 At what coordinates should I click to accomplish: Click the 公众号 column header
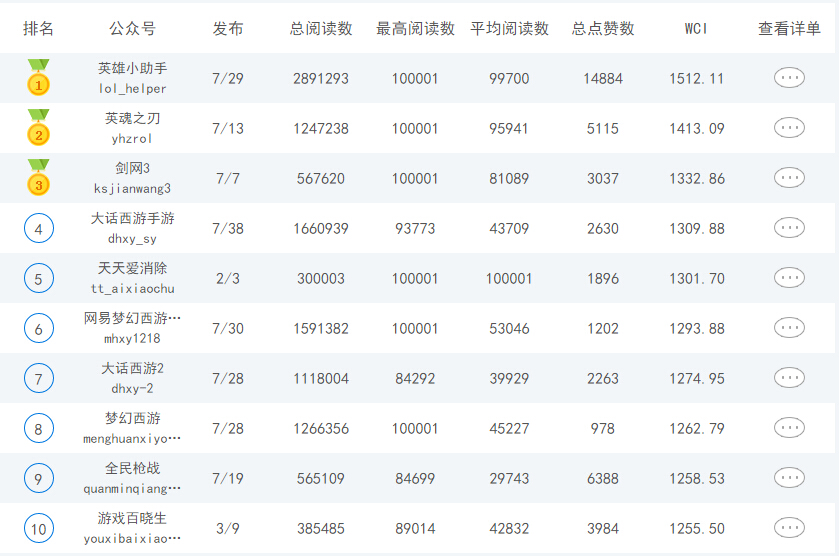[132, 28]
